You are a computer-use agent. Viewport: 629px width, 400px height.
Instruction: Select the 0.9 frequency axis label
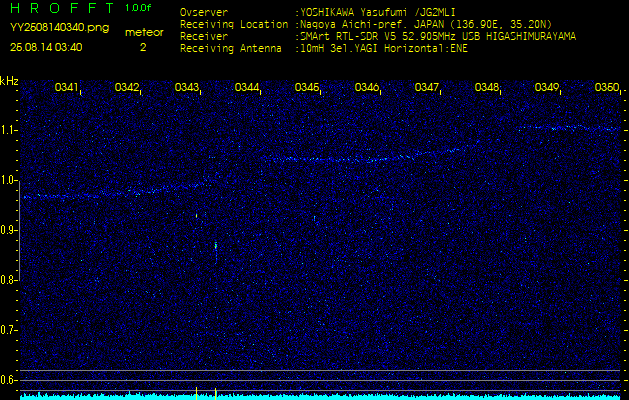(8, 230)
